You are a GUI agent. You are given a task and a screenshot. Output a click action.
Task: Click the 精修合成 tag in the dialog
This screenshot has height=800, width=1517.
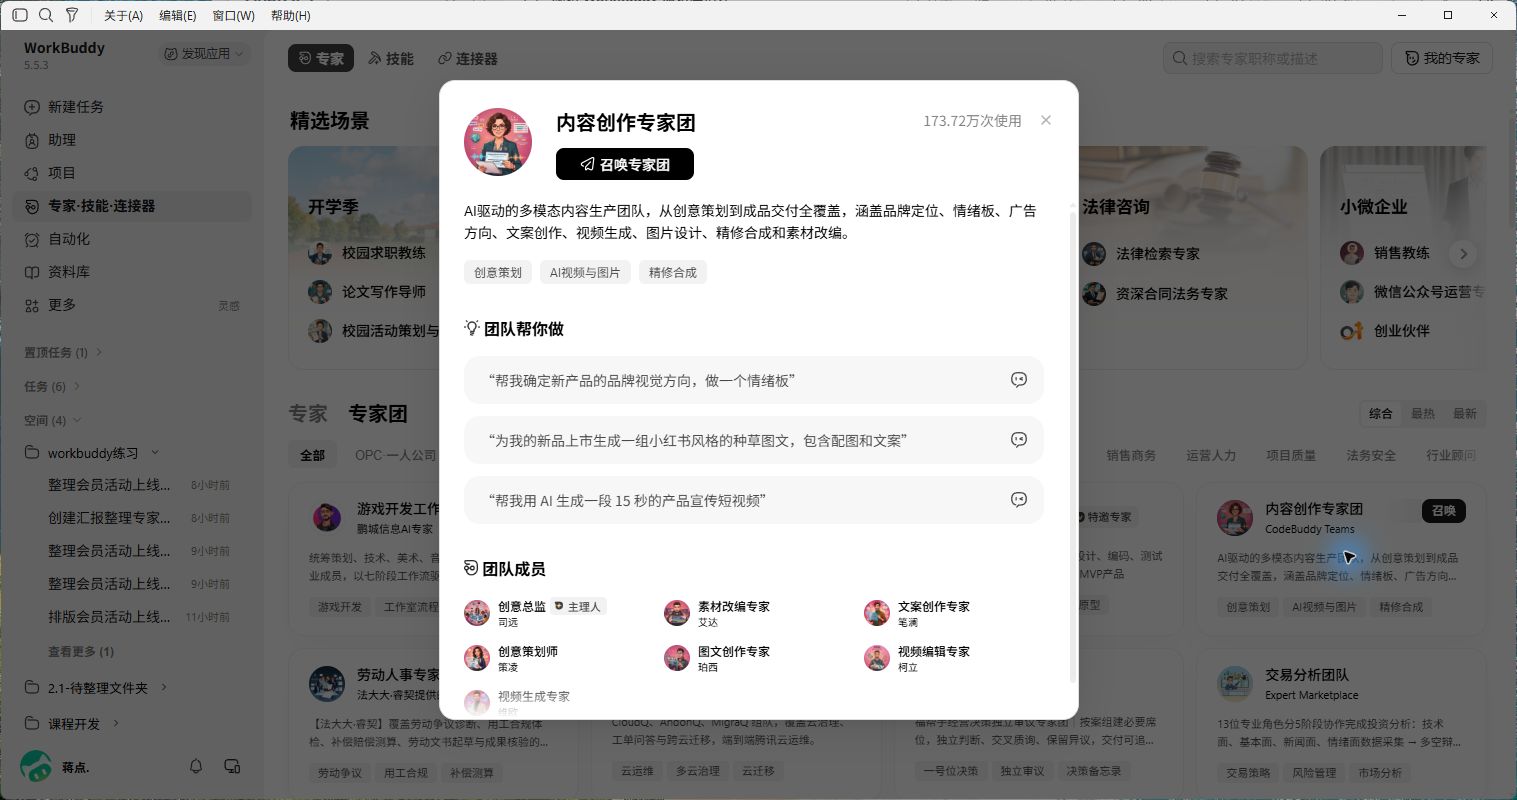(673, 272)
